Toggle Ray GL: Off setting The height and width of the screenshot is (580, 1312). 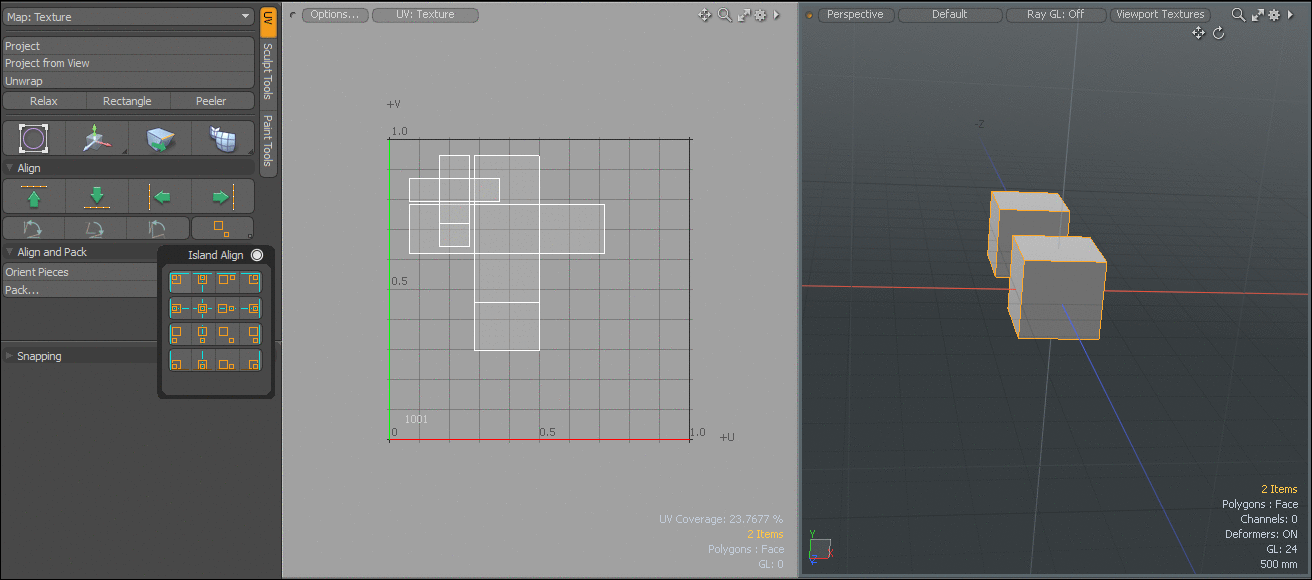pyautogui.click(x=1055, y=15)
